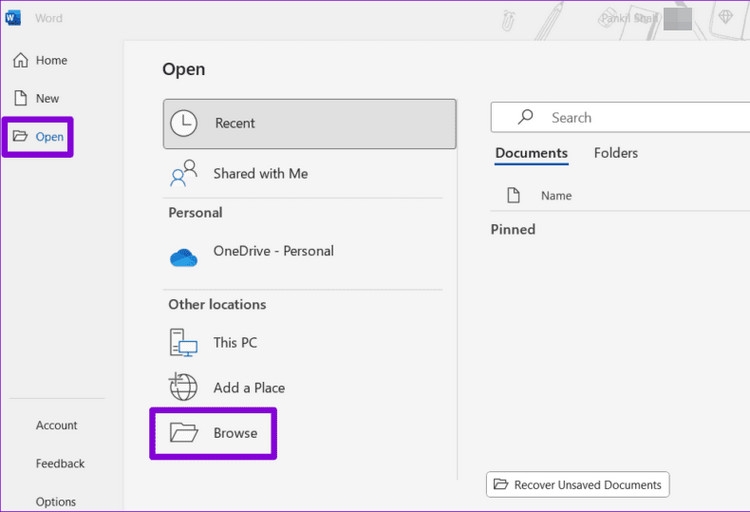750x512 pixels.
Task: Click the OneDrive cloud icon
Action: tap(184, 257)
